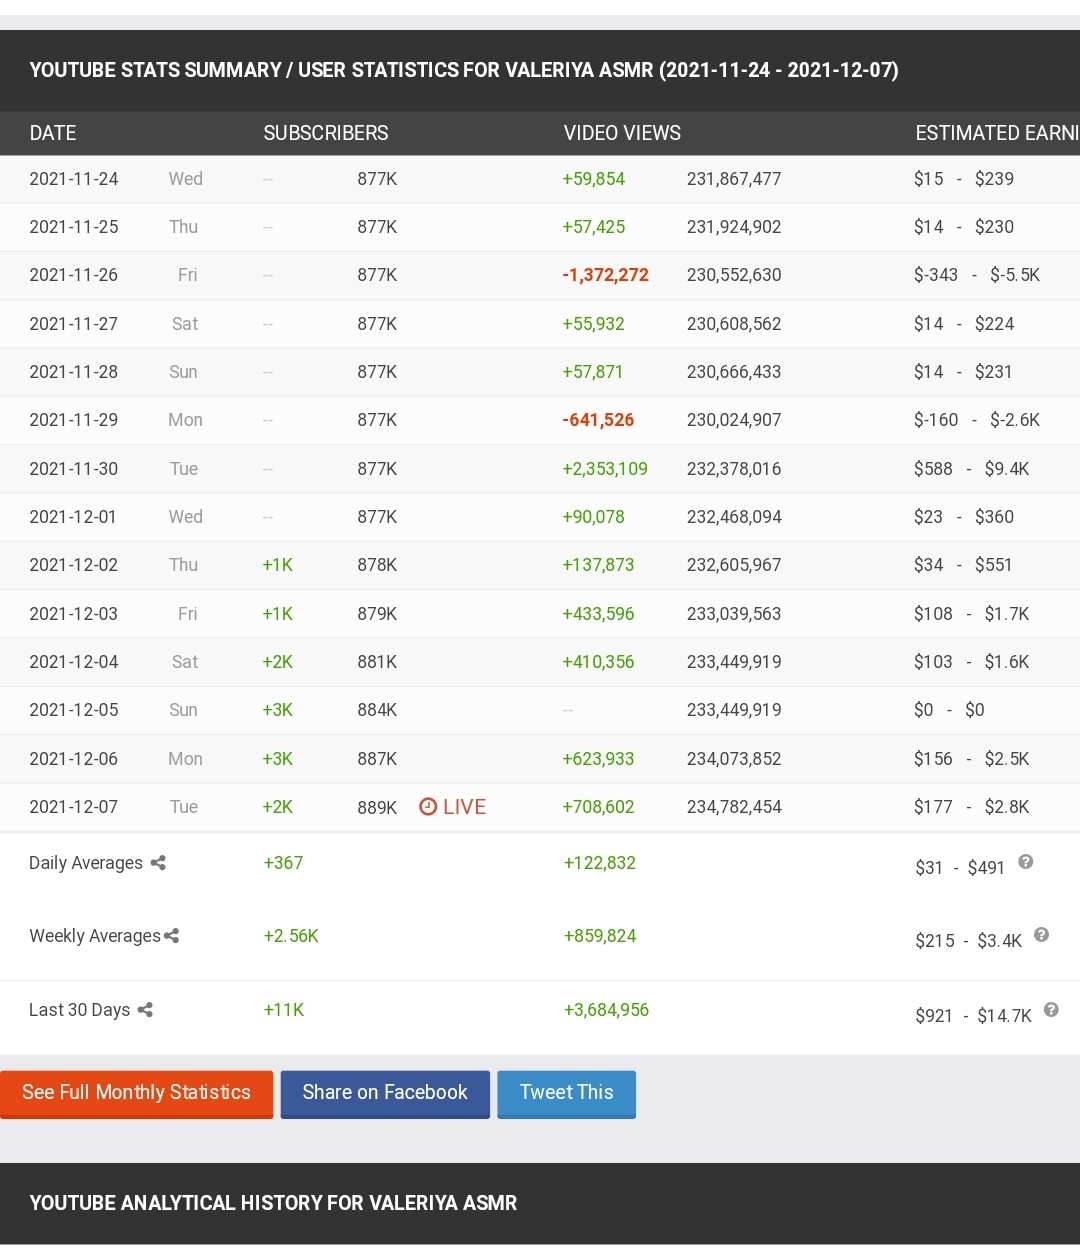Click Share on Facebook button
Viewport: 1080px width, 1257px height.
(385, 1094)
